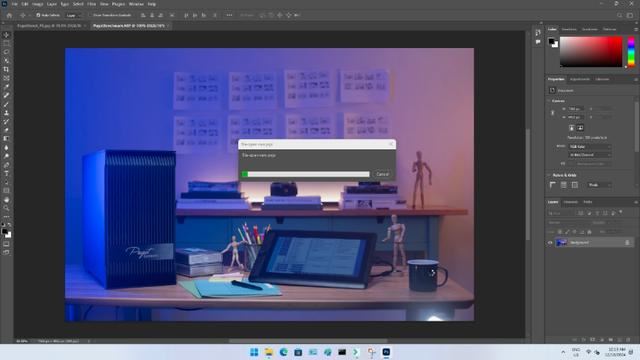
Task: Open the Layer dropdown in options bar
Action: click(73, 15)
